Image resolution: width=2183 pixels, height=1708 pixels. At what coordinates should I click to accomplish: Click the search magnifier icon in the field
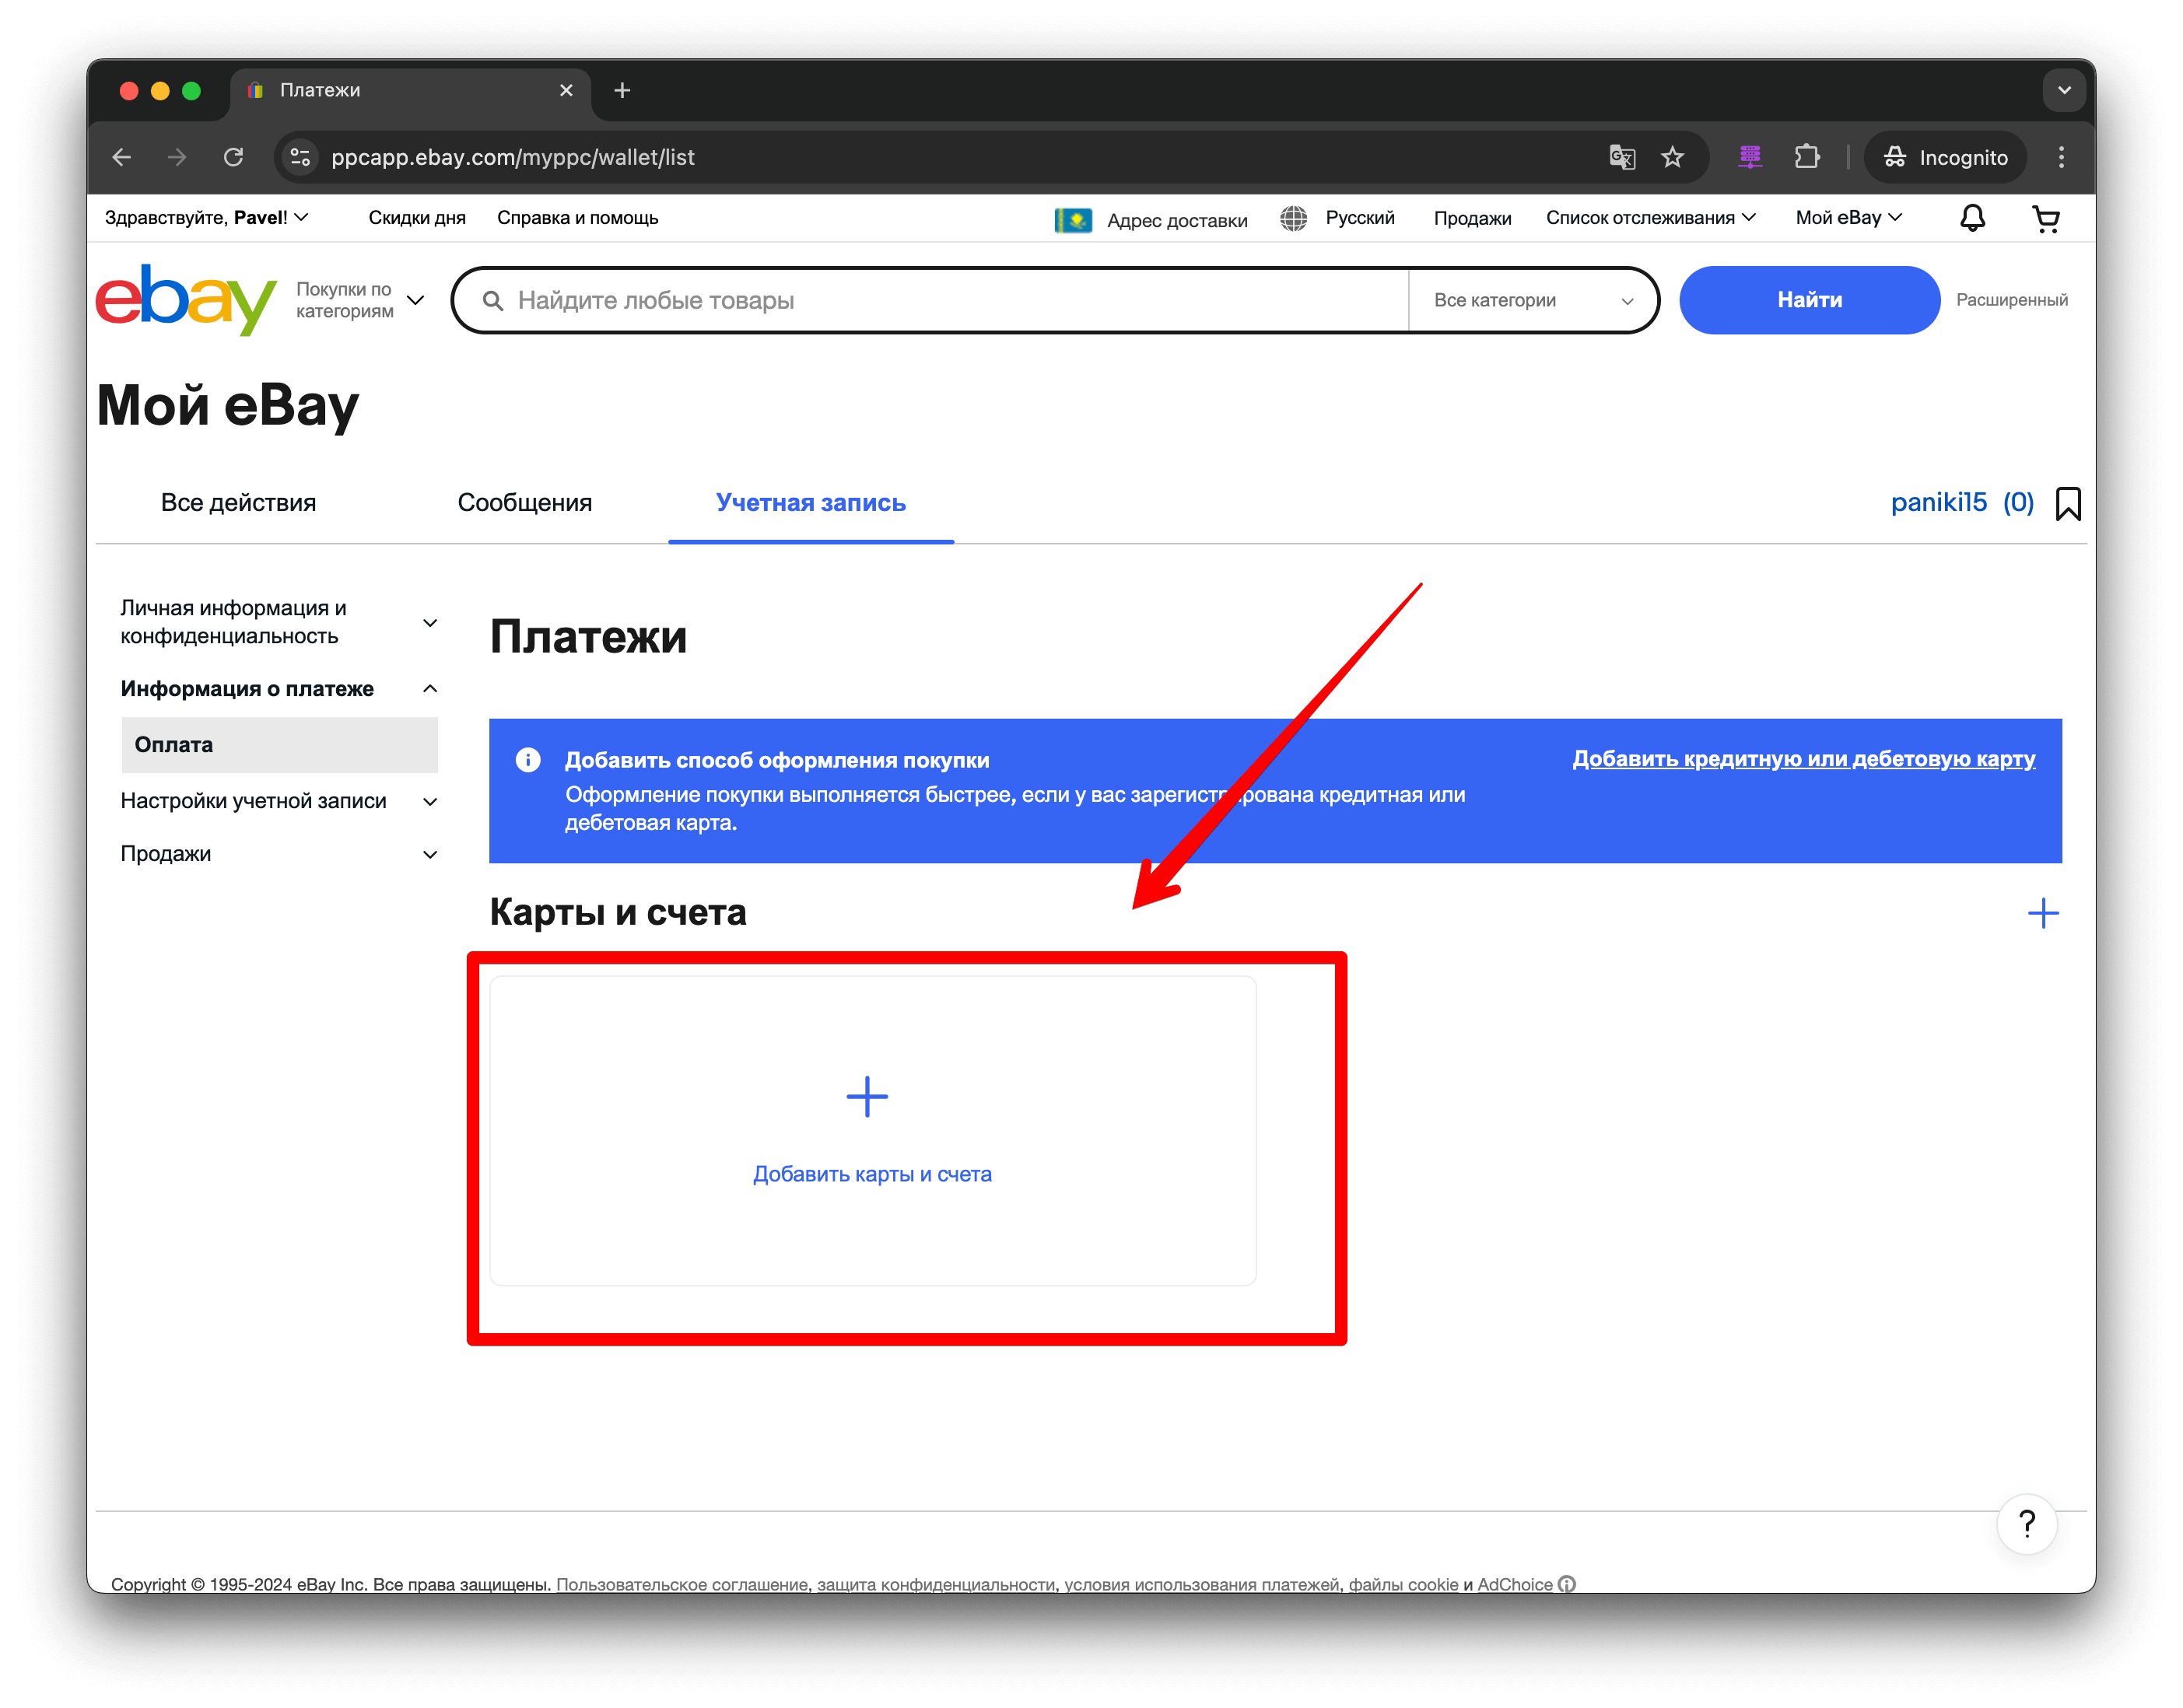coord(492,300)
